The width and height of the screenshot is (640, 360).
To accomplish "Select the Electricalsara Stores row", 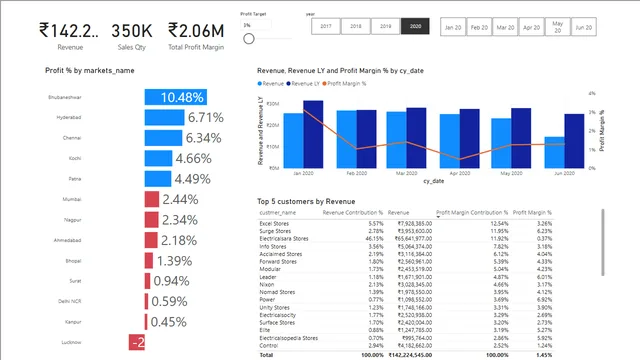I will tap(405, 239).
